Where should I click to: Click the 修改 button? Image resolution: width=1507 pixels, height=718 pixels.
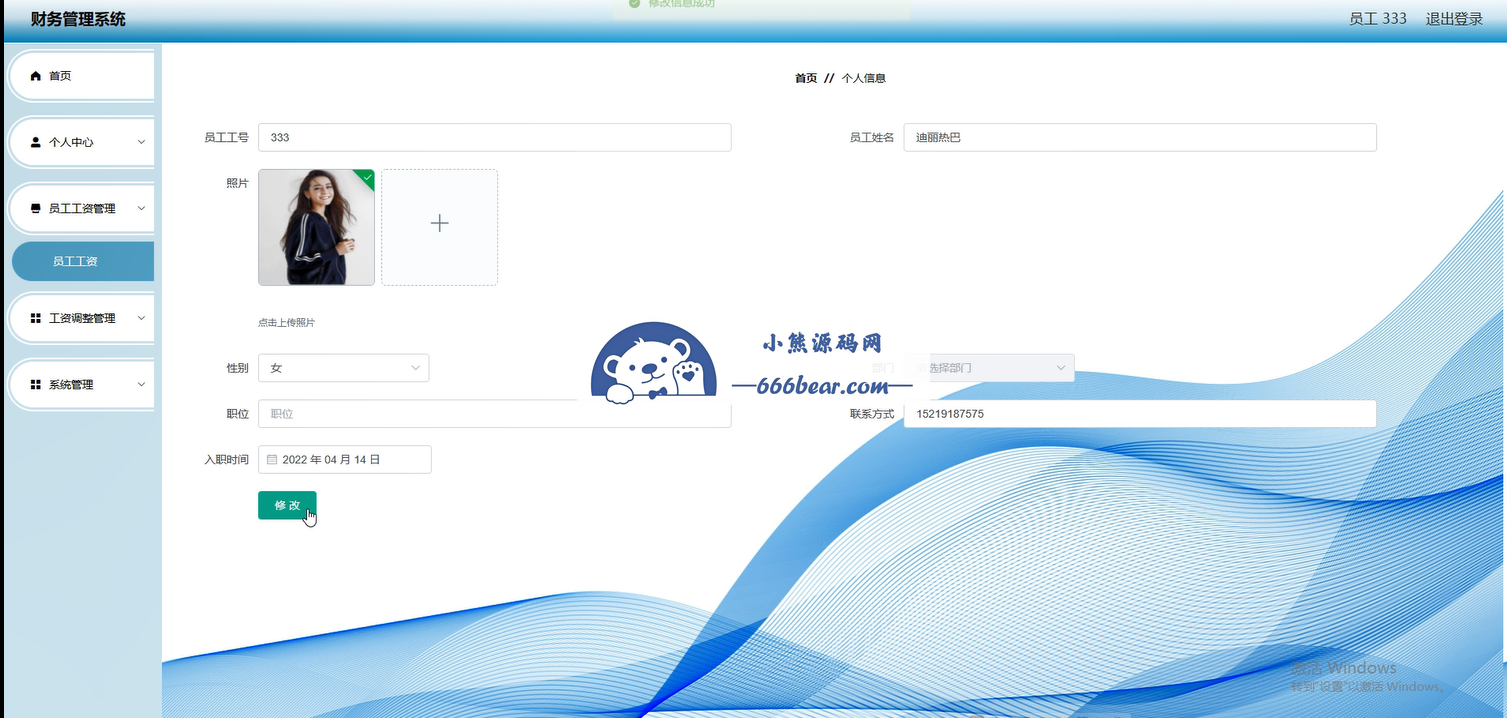coord(287,505)
